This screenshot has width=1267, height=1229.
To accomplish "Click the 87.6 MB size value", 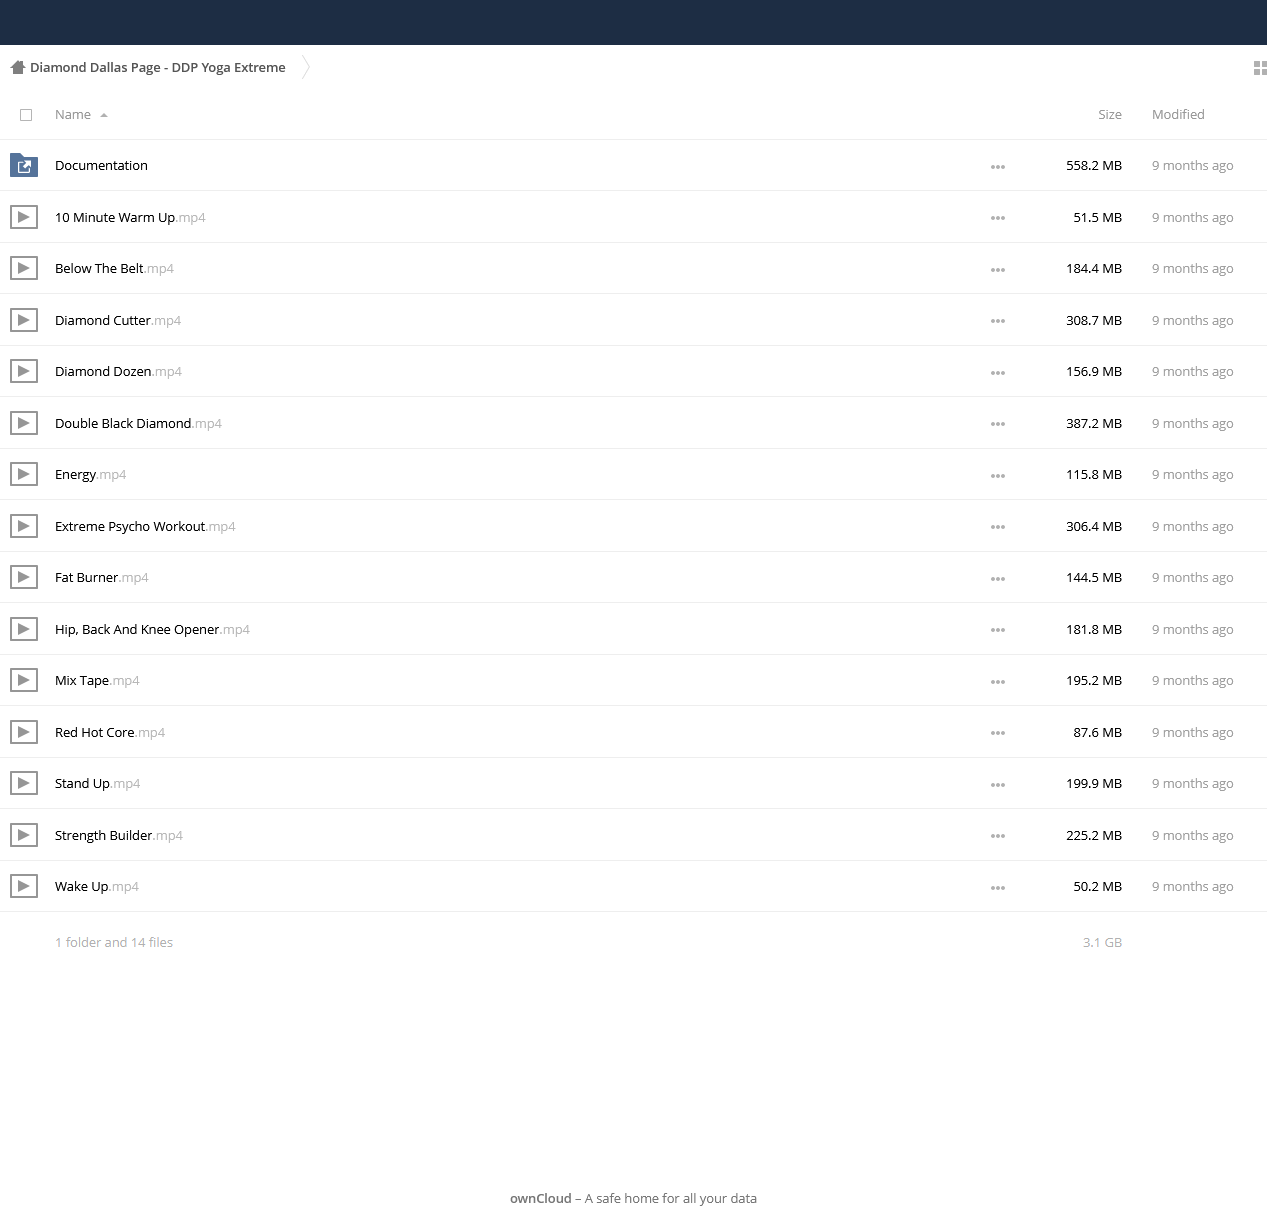I will click(x=1098, y=733).
